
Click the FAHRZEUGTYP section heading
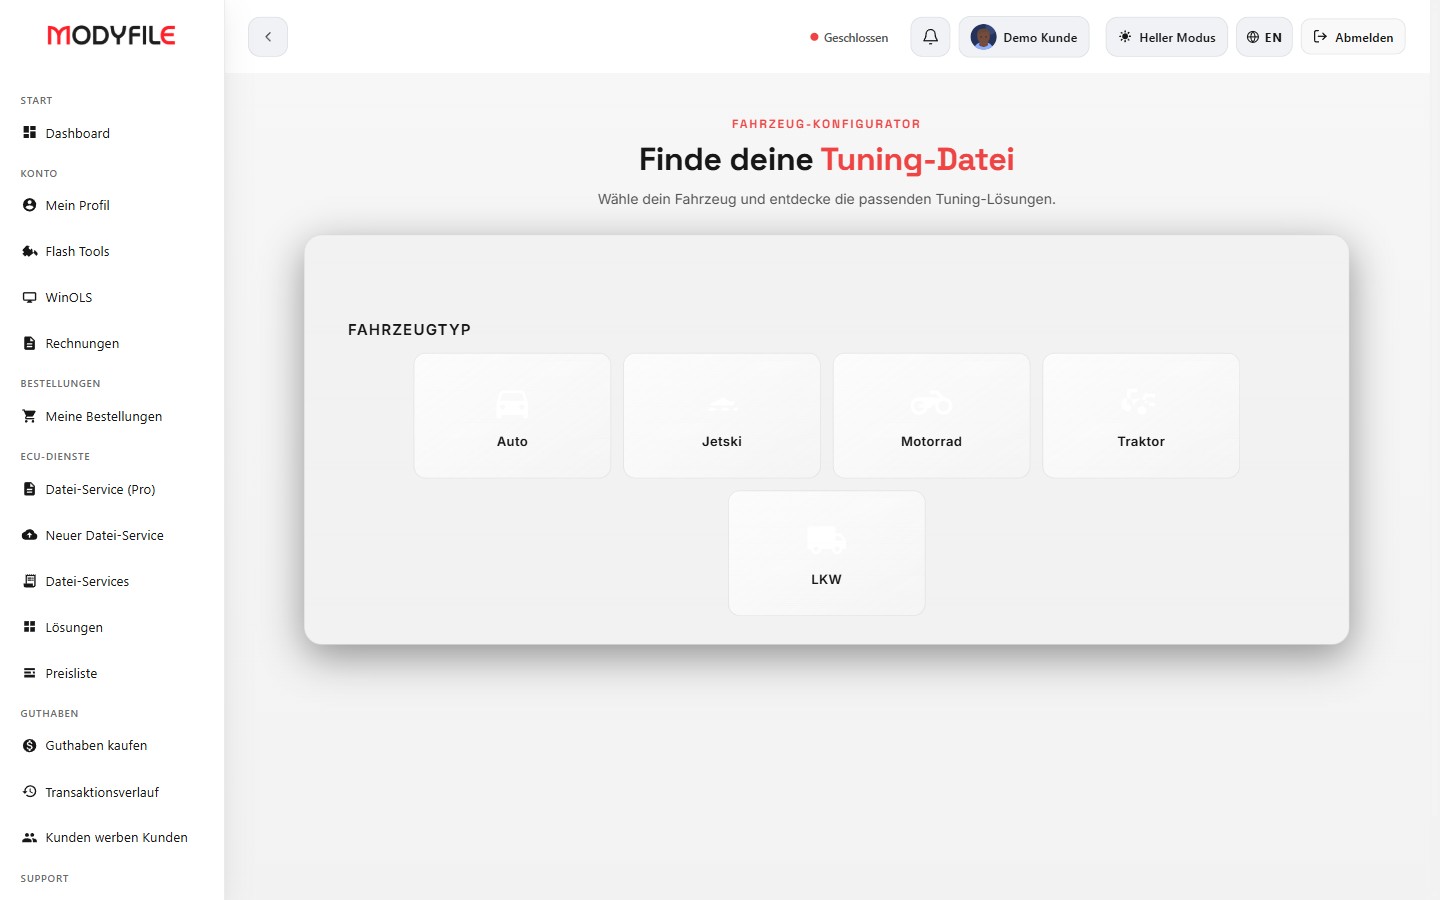409,329
